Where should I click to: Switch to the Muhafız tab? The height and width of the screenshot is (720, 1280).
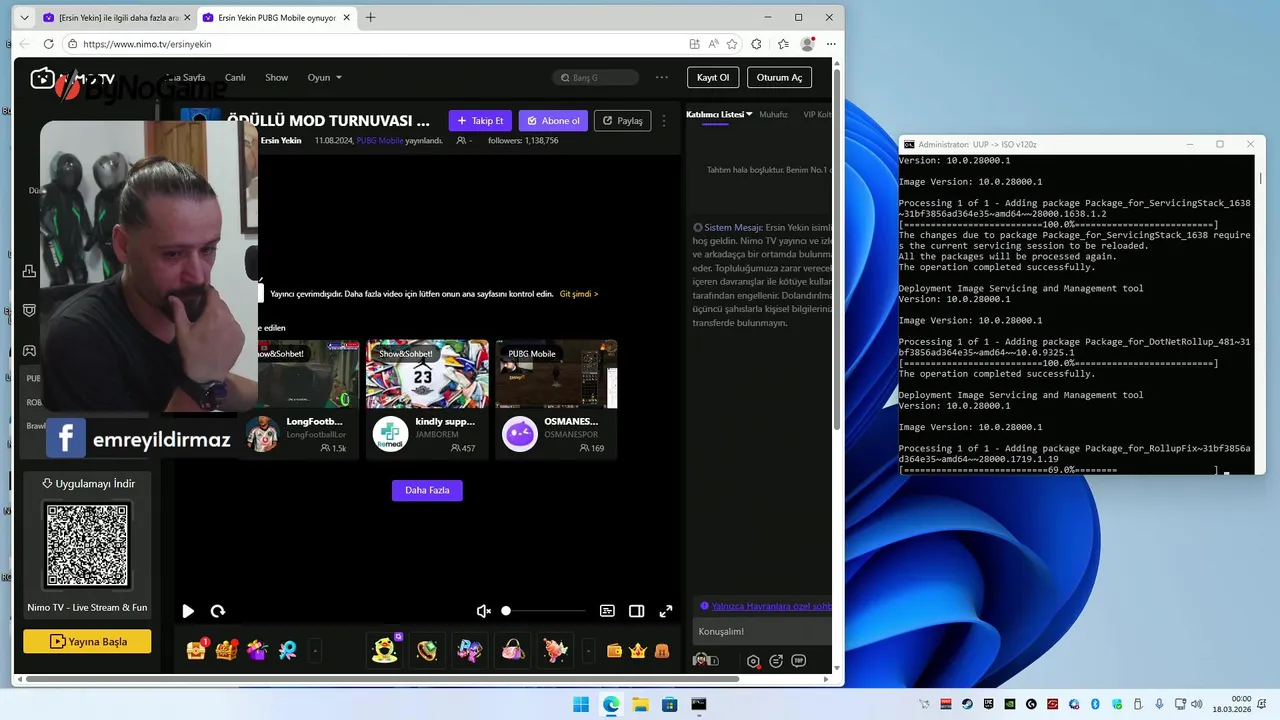pos(773,114)
